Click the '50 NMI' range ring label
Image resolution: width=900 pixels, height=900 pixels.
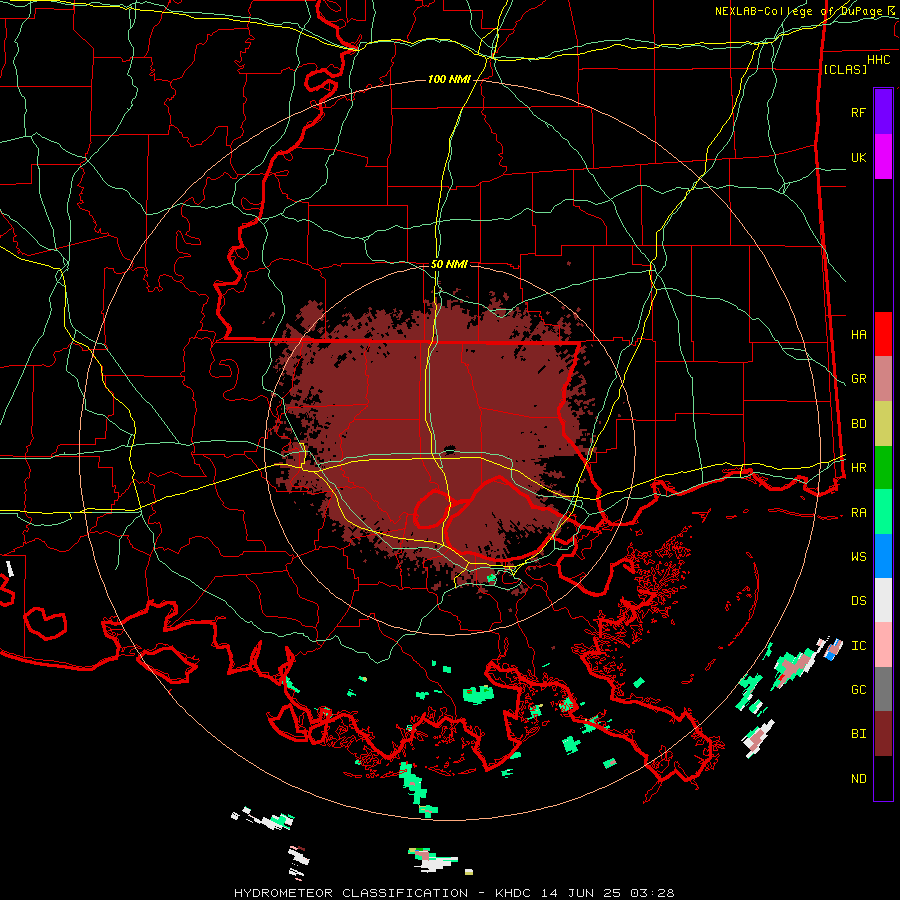449,264
